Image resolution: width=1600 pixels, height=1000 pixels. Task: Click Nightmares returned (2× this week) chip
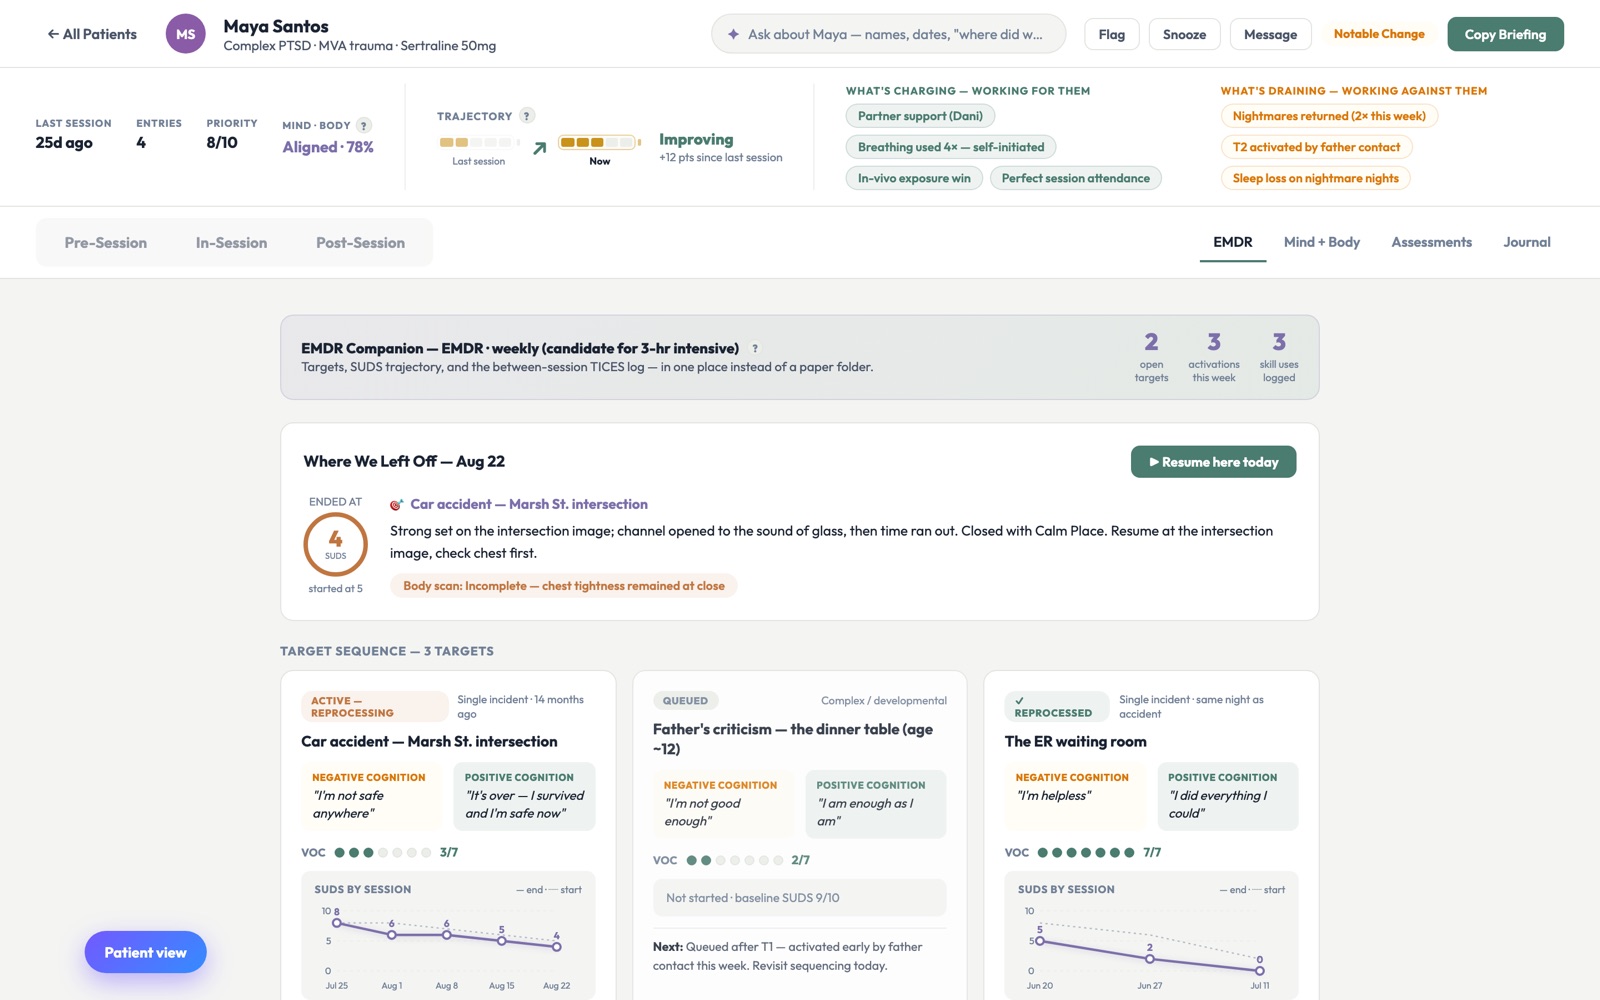(1329, 116)
